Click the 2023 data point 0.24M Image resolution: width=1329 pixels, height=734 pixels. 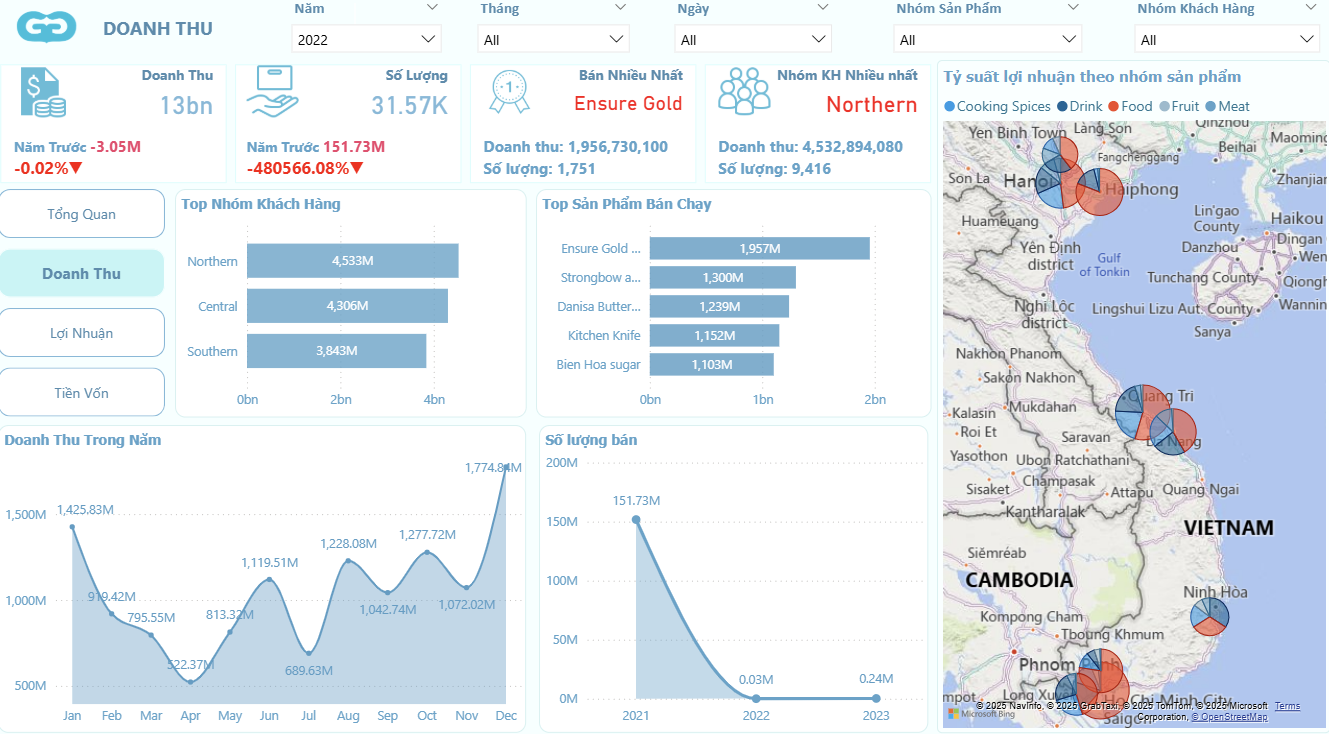(876, 698)
